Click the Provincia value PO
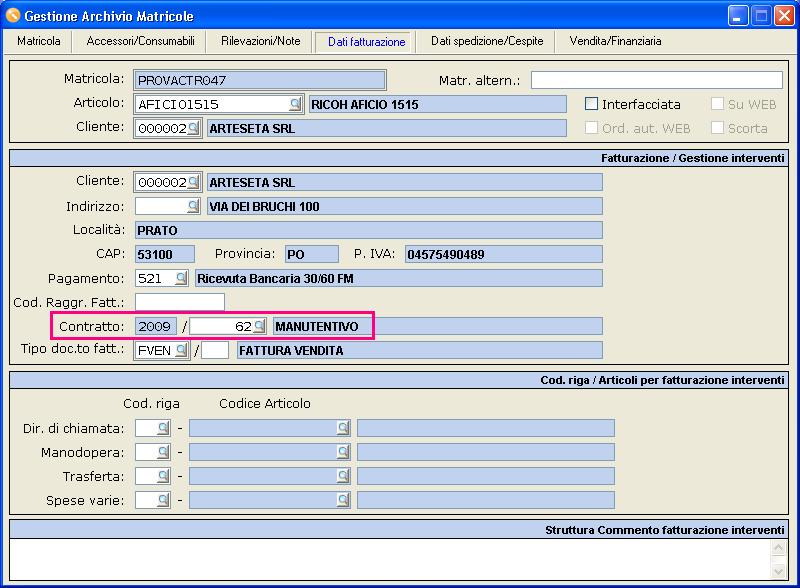Image resolution: width=800 pixels, height=588 pixels. click(x=312, y=254)
